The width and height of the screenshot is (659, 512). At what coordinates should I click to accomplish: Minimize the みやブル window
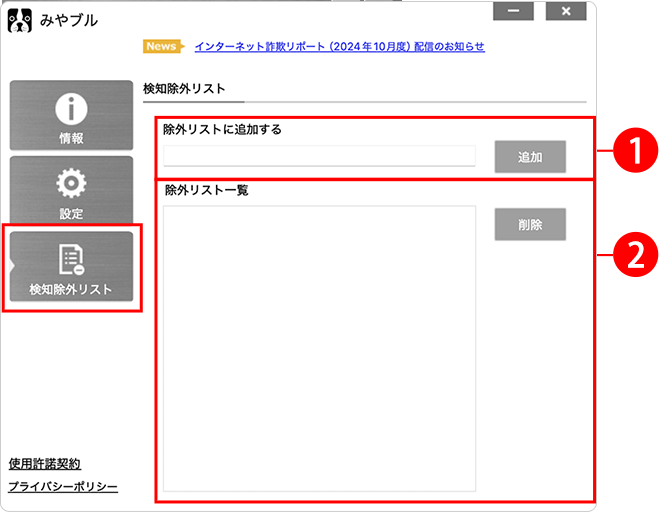[x=514, y=12]
